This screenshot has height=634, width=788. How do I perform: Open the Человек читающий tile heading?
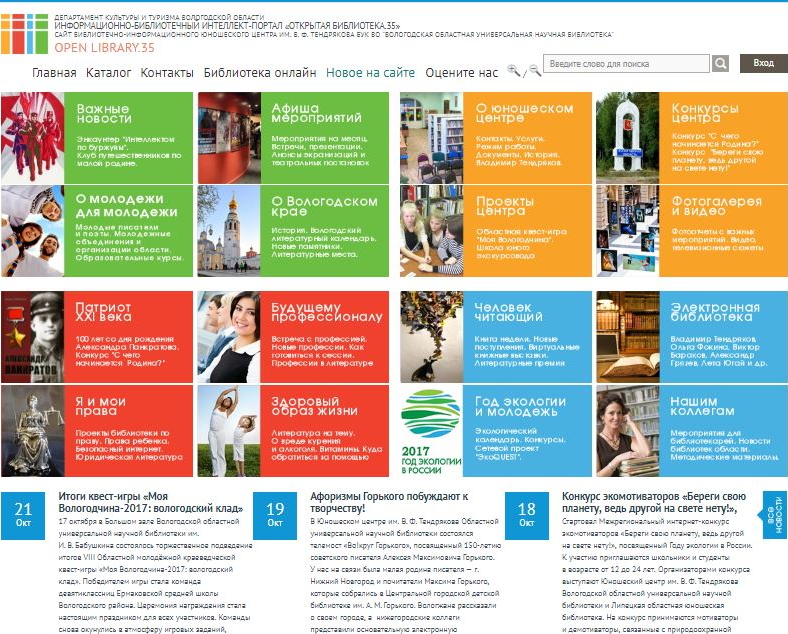(x=509, y=312)
